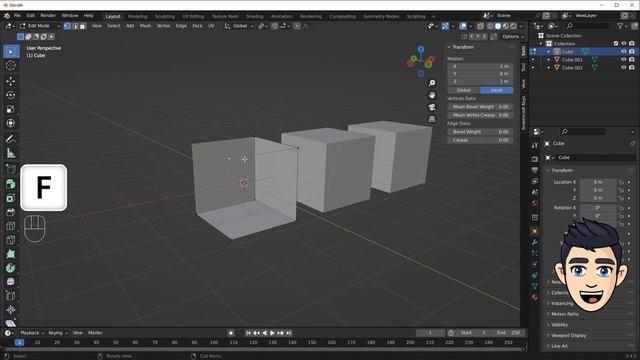
Task: Select the Loop Cut tool
Action: tap(11, 226)
